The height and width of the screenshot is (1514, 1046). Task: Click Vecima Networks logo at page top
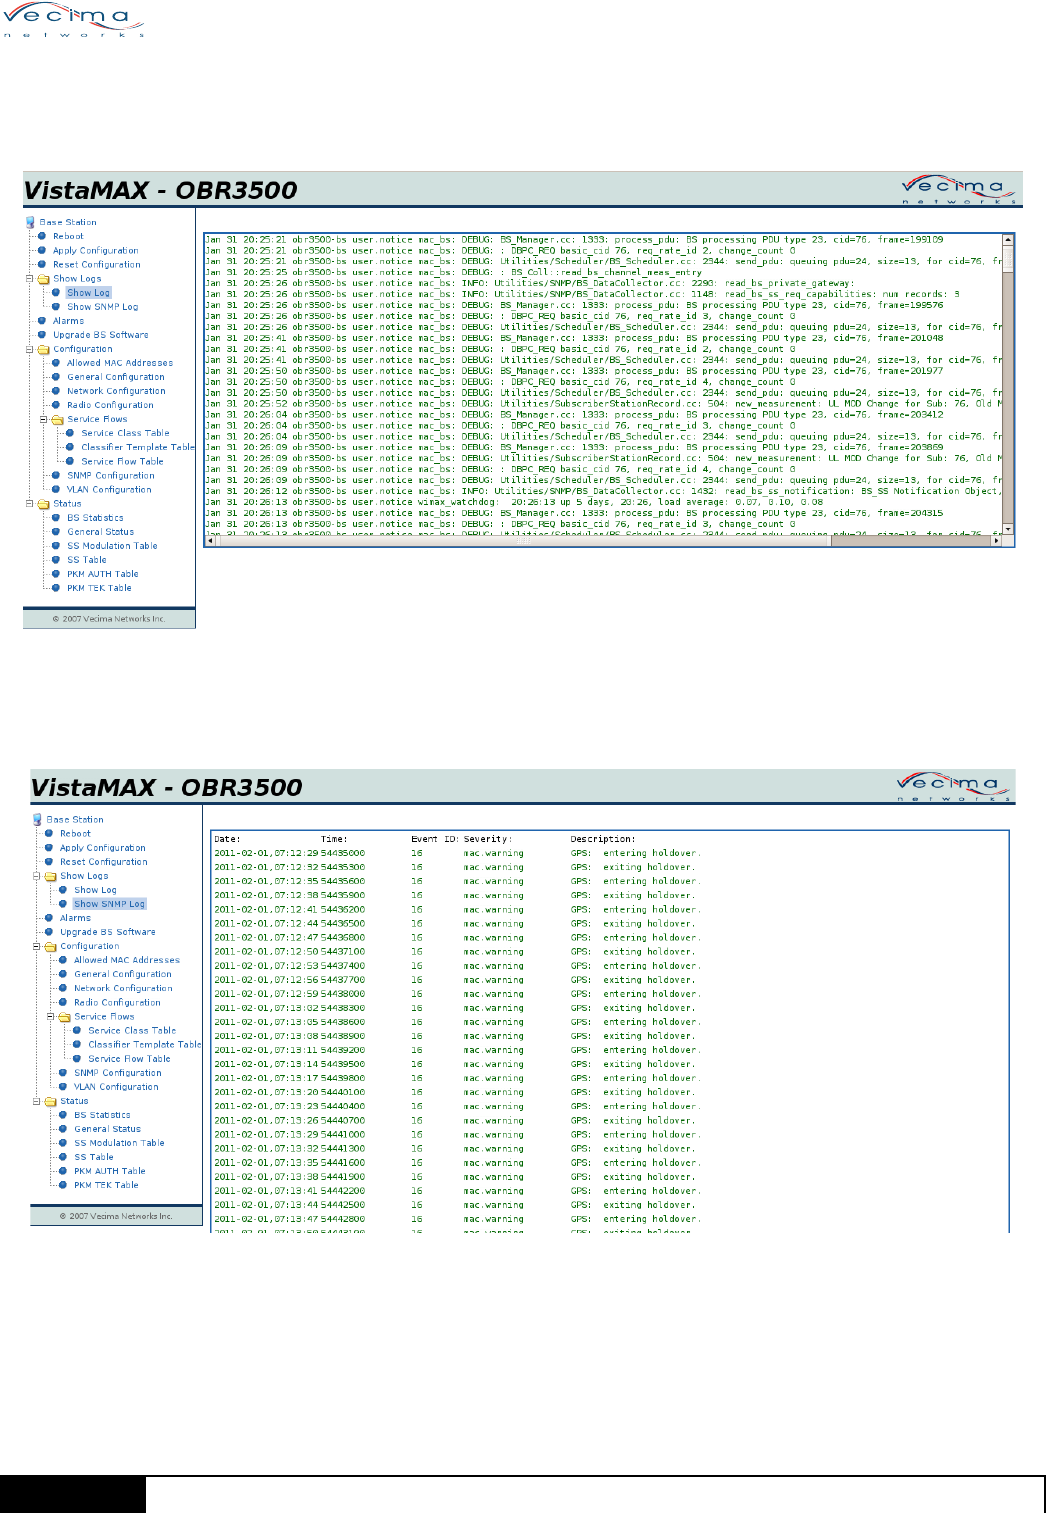tap(74, 20)
